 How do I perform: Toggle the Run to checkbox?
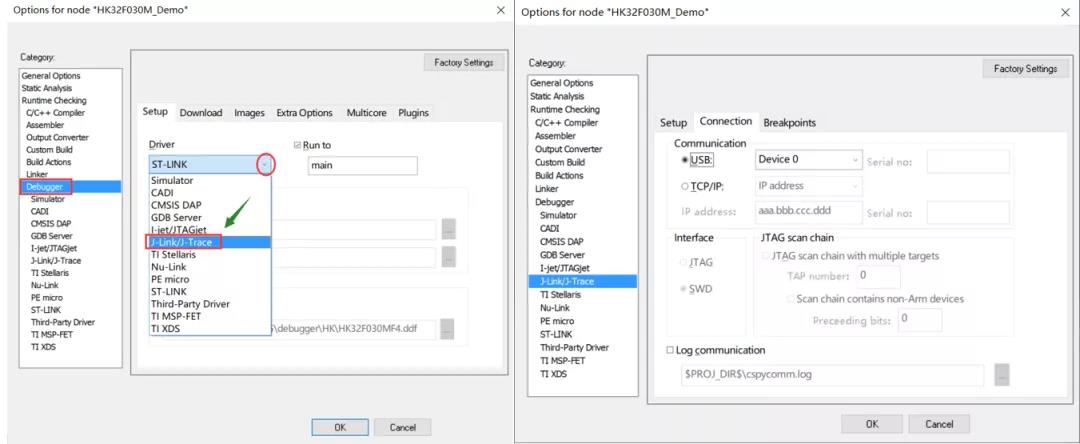click(x=298, y=145)
